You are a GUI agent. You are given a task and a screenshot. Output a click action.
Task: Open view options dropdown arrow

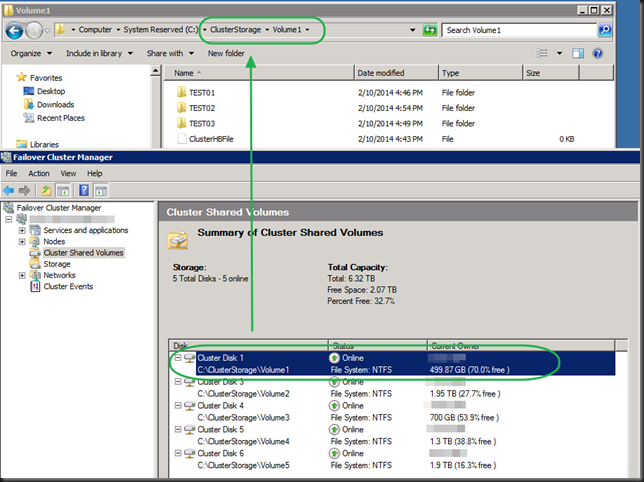[x=559, y=53]
